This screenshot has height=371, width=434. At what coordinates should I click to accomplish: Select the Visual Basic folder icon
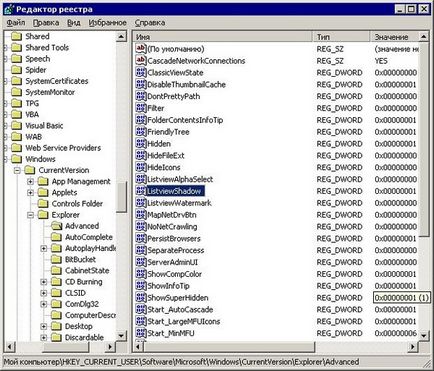[x=16, y=126]
